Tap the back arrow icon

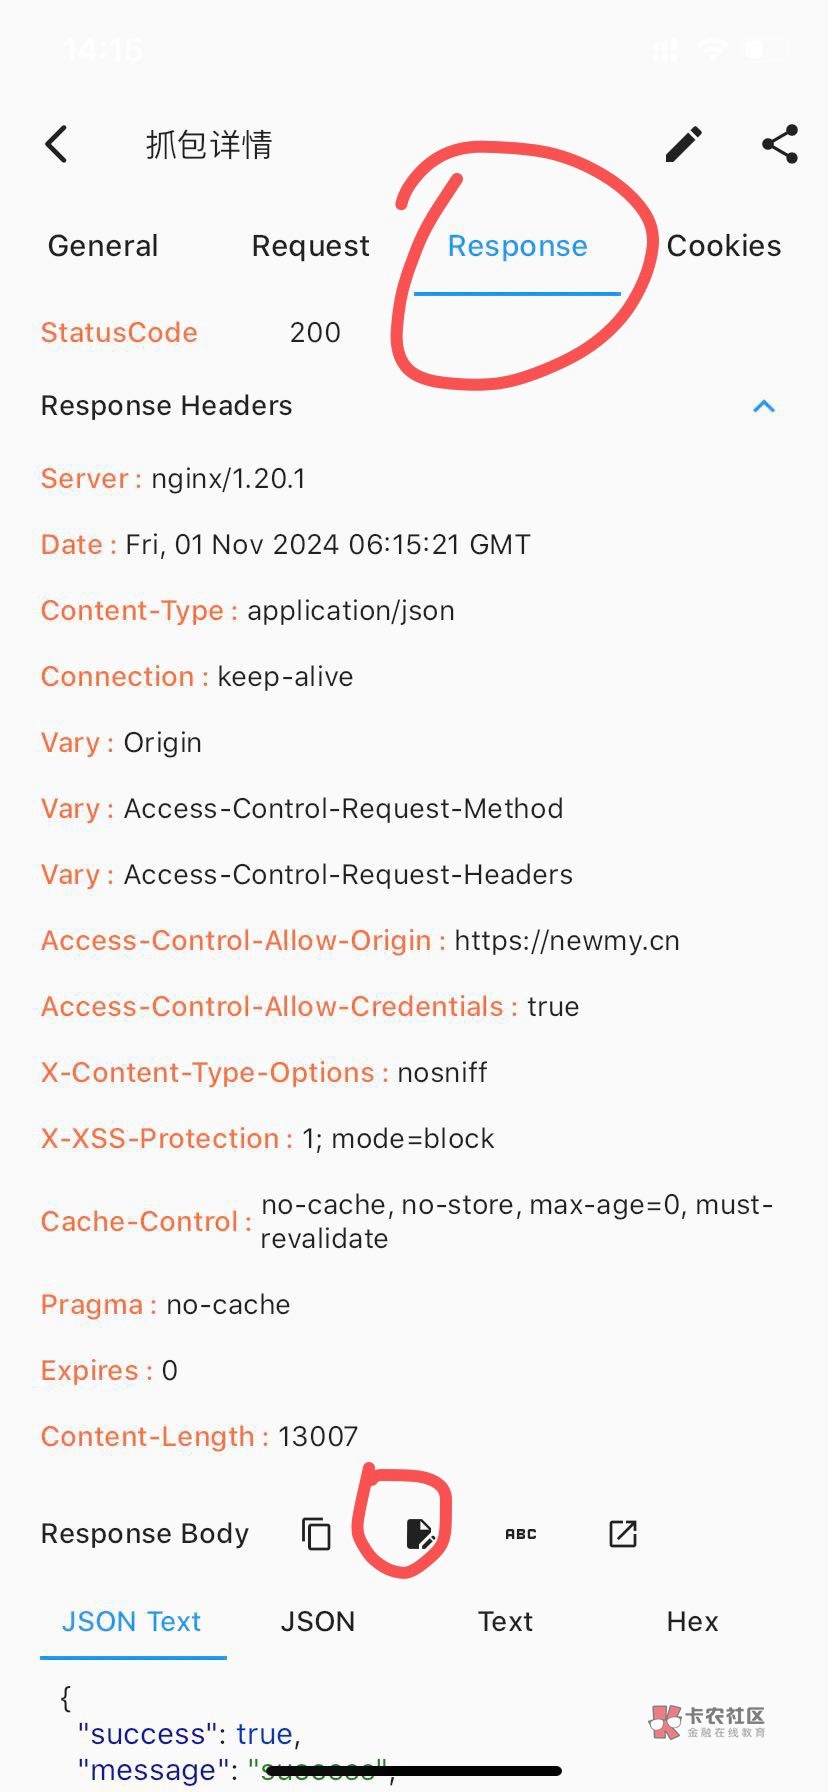[57, 144]
